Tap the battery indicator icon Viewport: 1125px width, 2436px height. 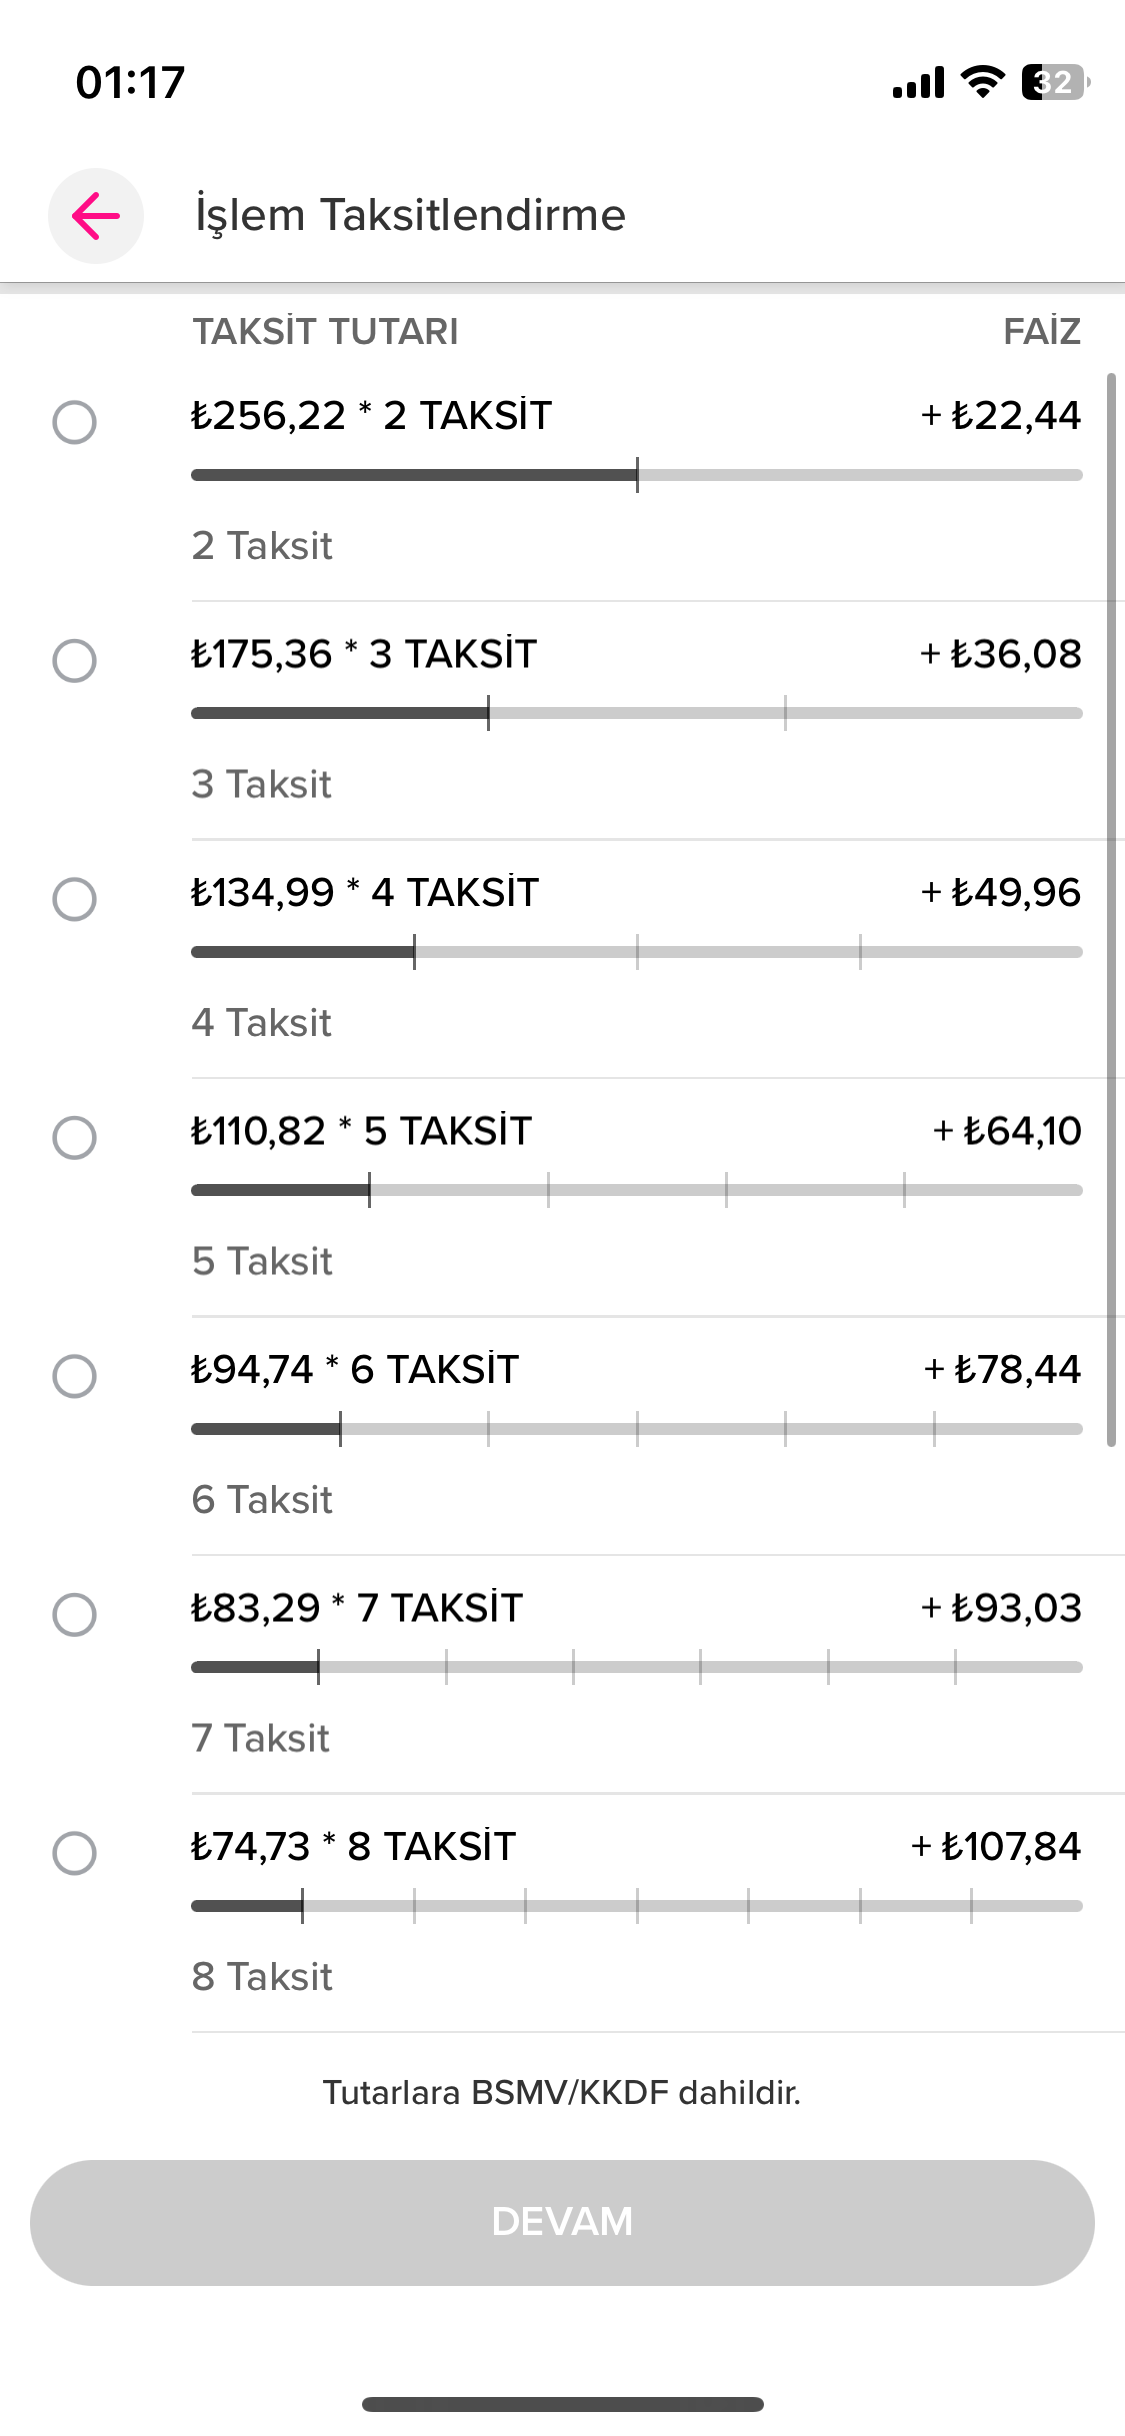(1055, 82)
